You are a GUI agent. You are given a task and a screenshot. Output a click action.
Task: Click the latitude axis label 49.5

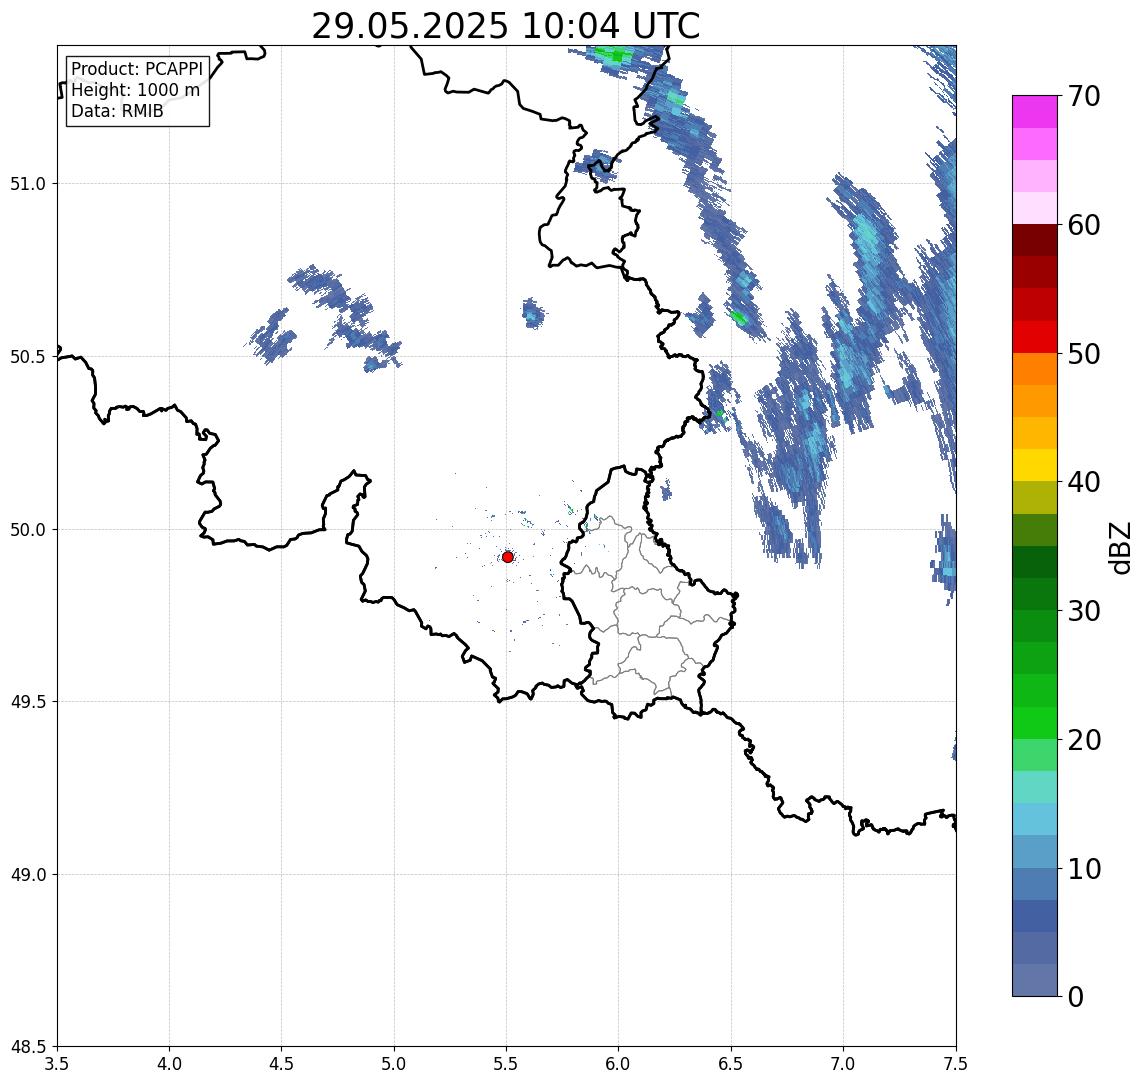tap(28, 702)
